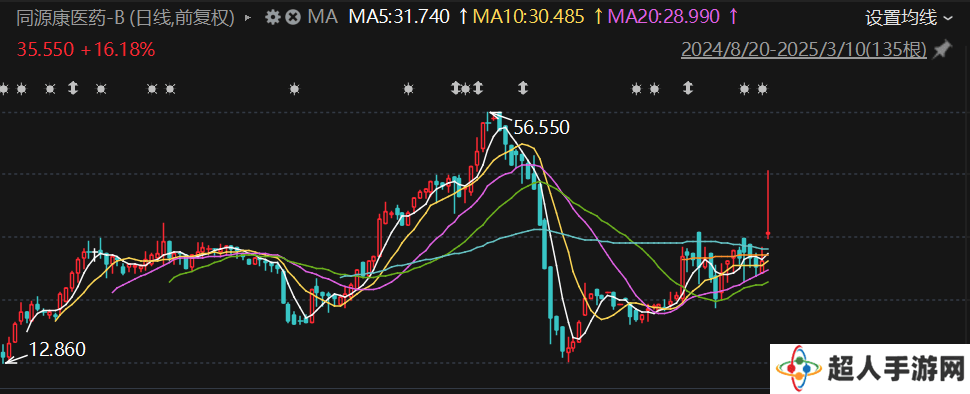970x394 pixels.
Task: Open the 2024/8/20-2025/3/10(135根) date range link
Action: [x=804, y=49]
